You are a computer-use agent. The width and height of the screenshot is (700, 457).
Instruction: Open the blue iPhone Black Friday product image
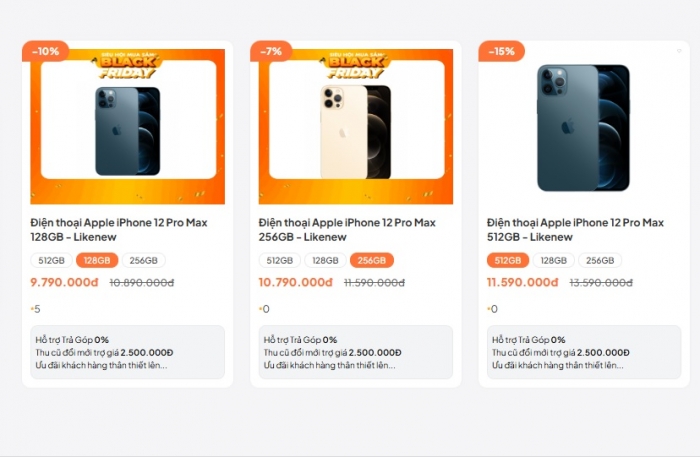tap(127, 130)
